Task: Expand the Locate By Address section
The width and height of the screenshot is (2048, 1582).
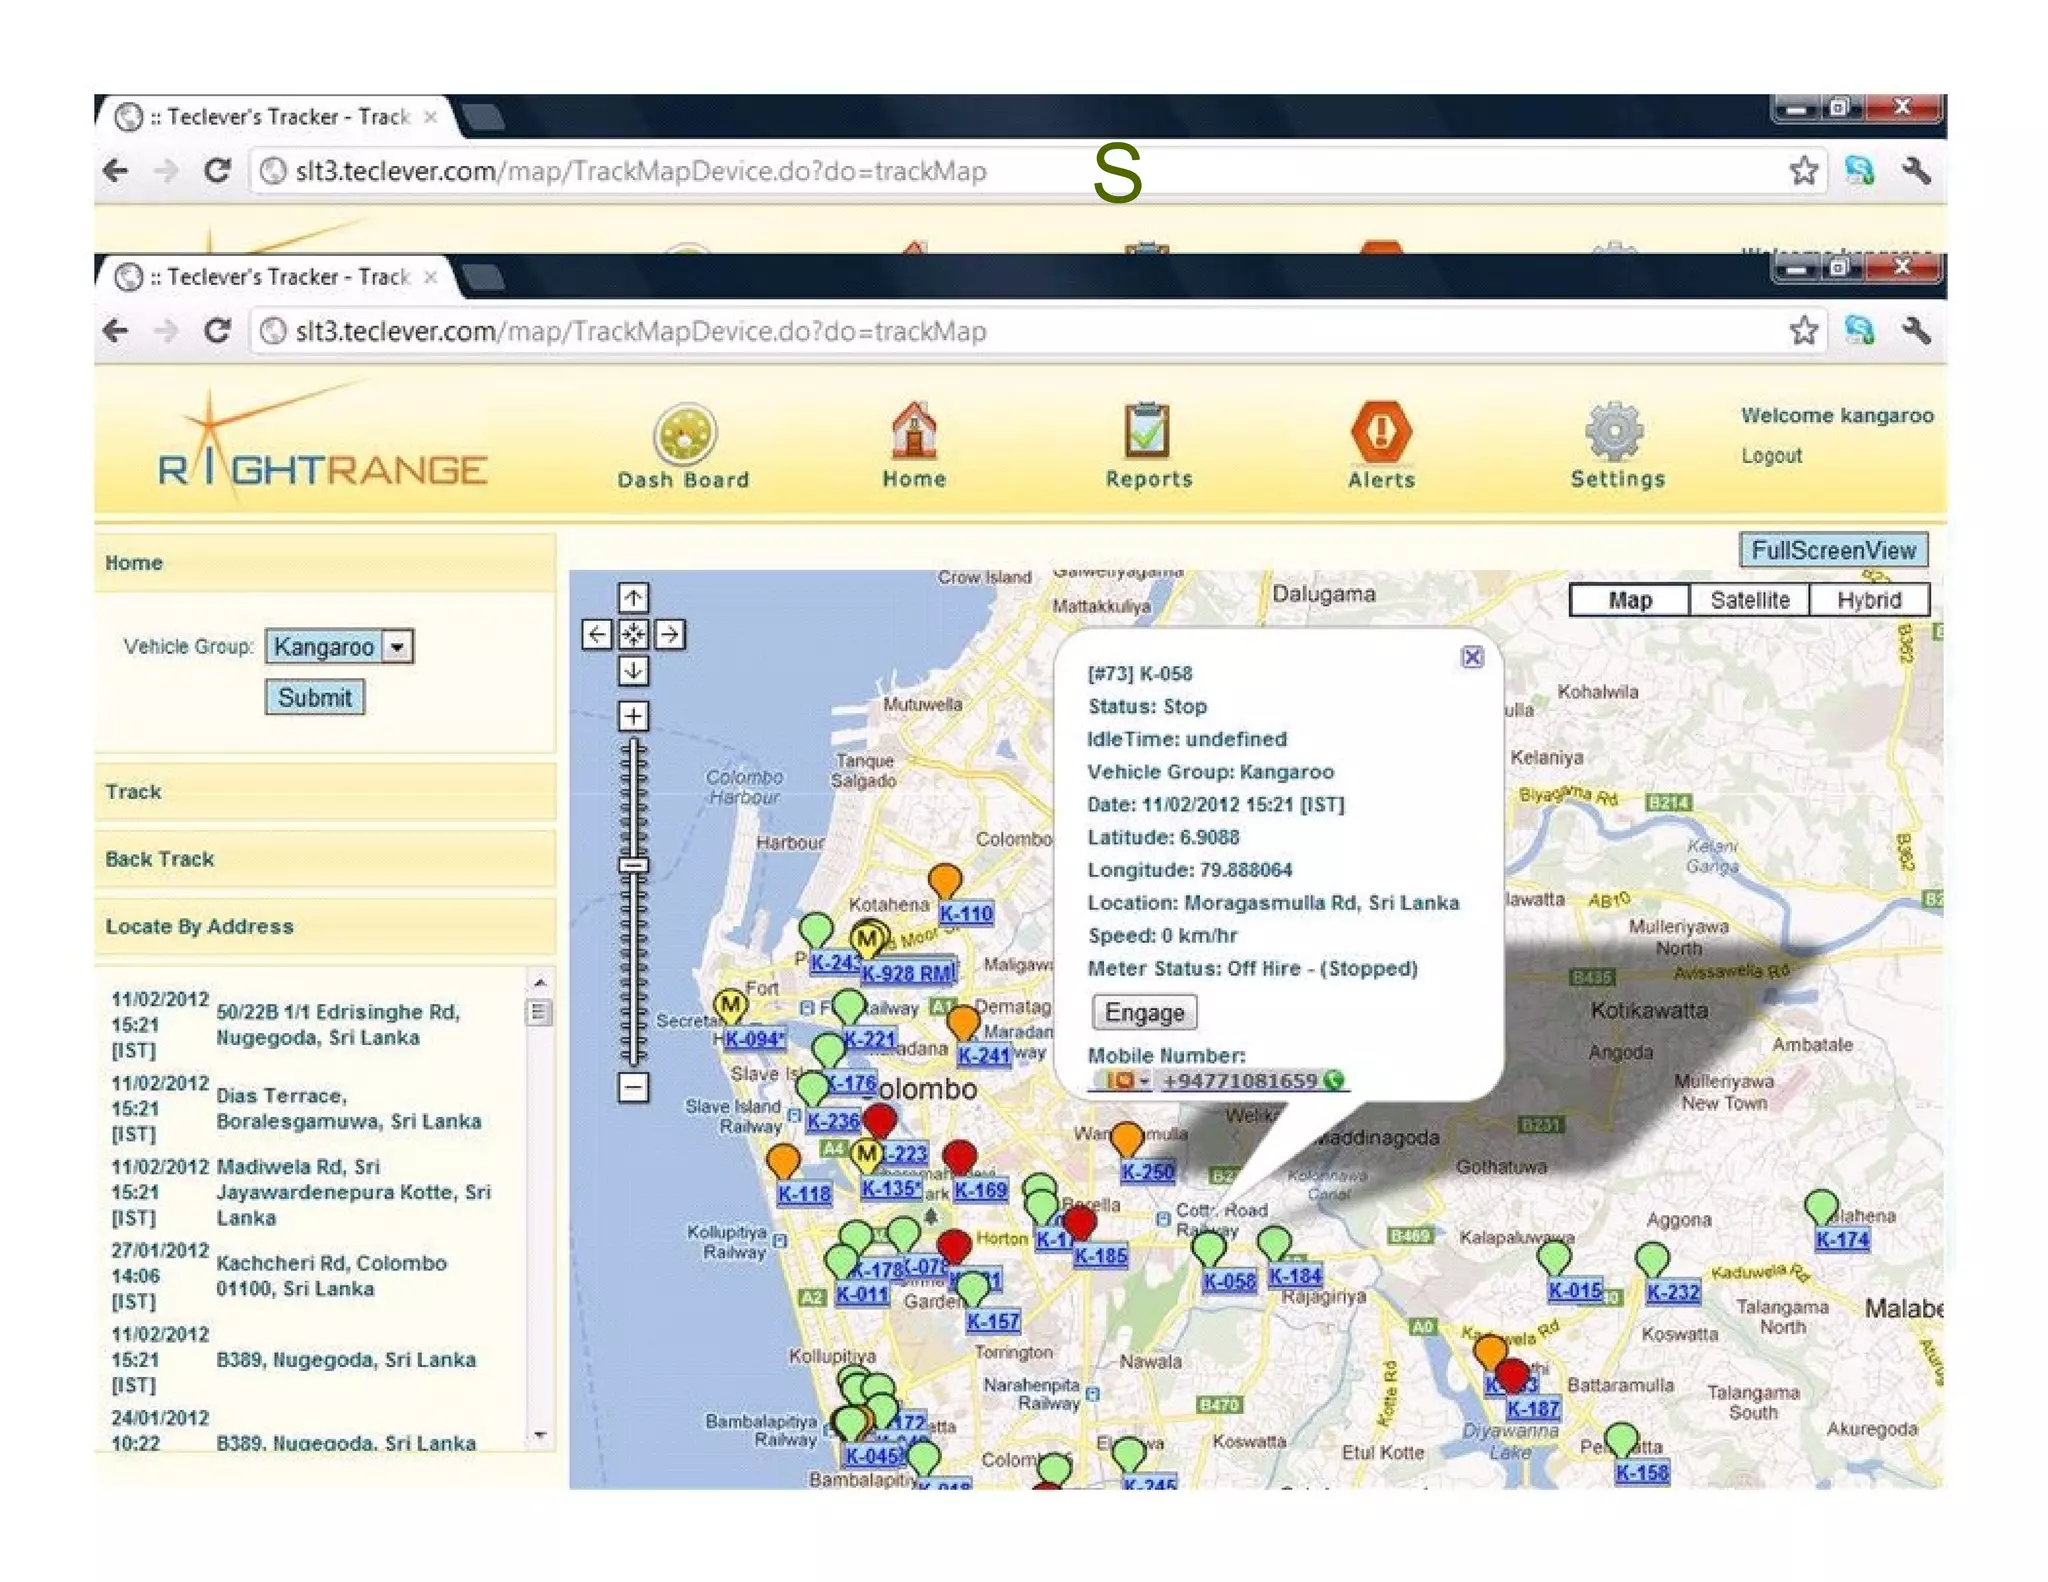Action: tap(199, 926)
